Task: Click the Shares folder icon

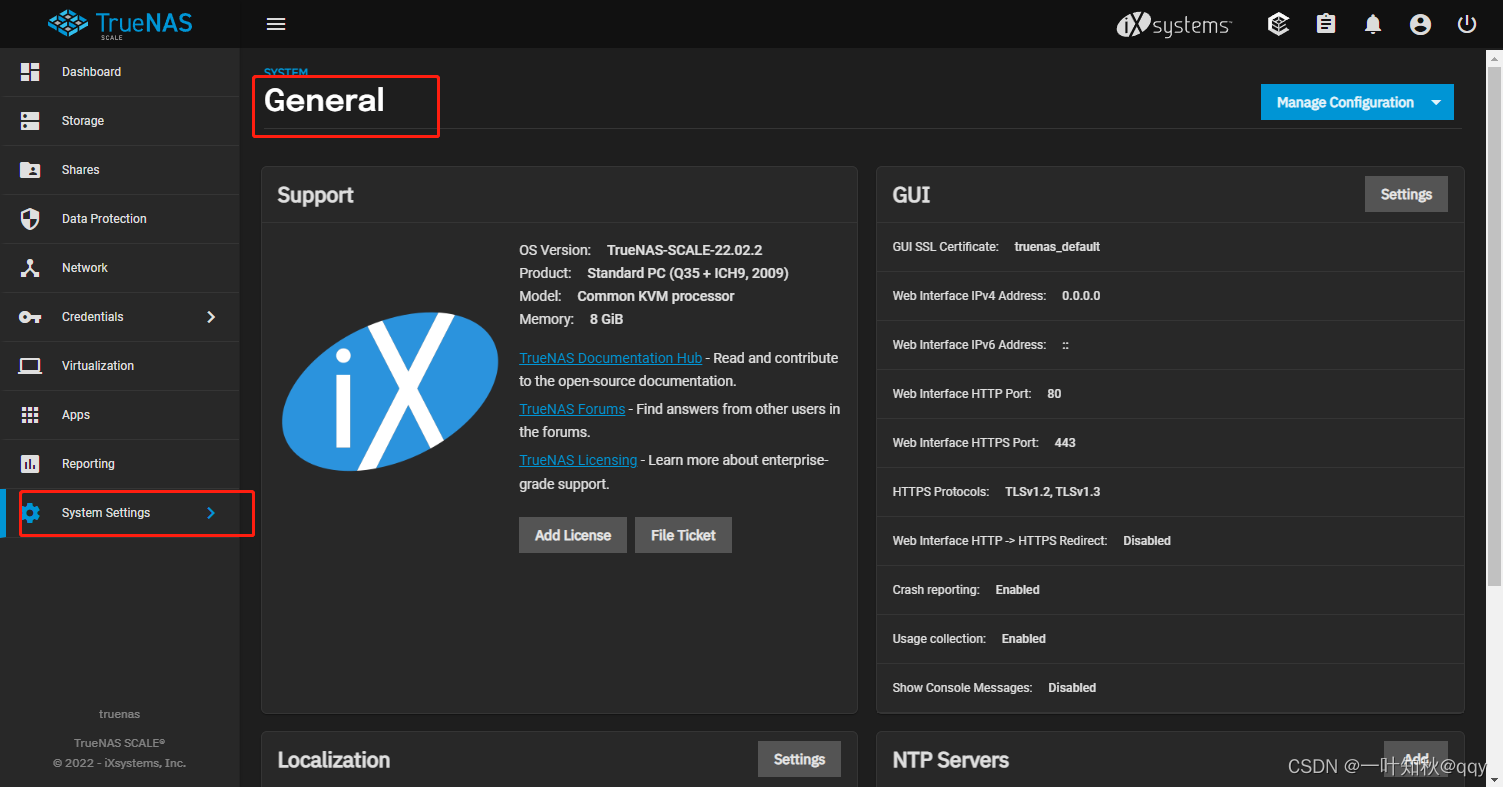Action: coord(30,170)
